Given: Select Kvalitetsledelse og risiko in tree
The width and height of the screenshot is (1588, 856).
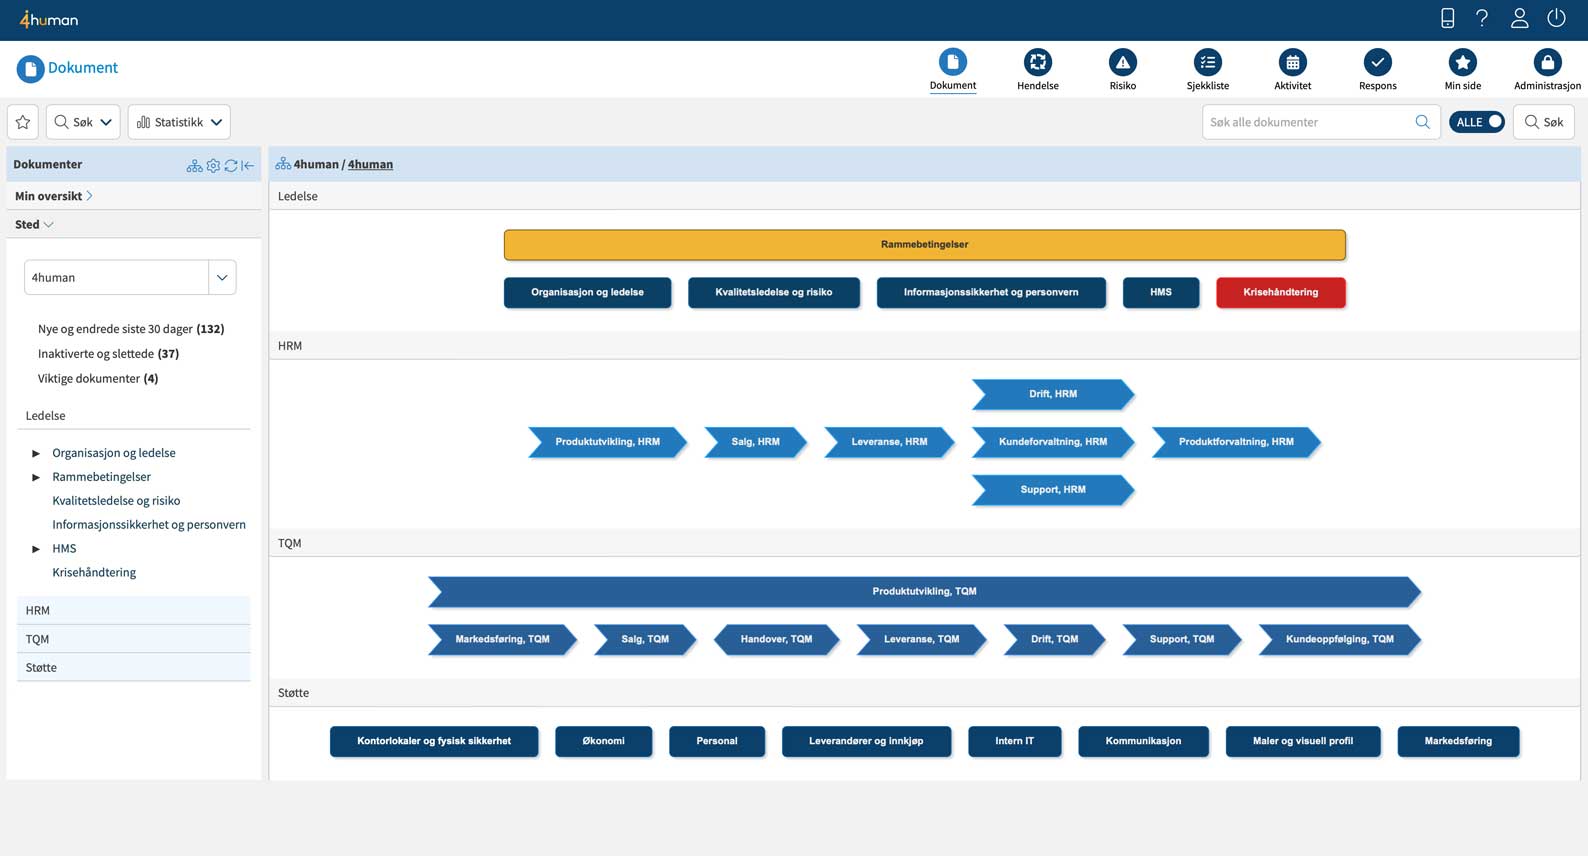Looking at the screenshot, I should pyautogui.click(x=116, y=501).
